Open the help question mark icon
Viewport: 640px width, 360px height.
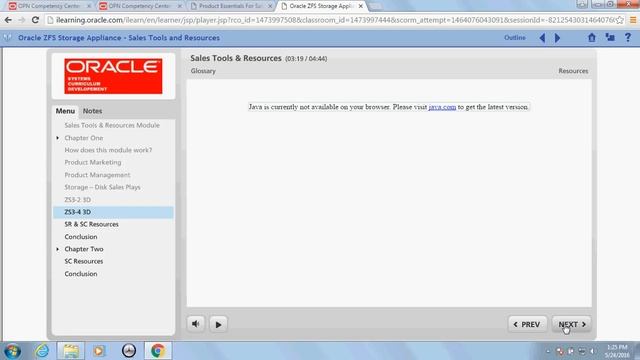(x=628, y=38)
